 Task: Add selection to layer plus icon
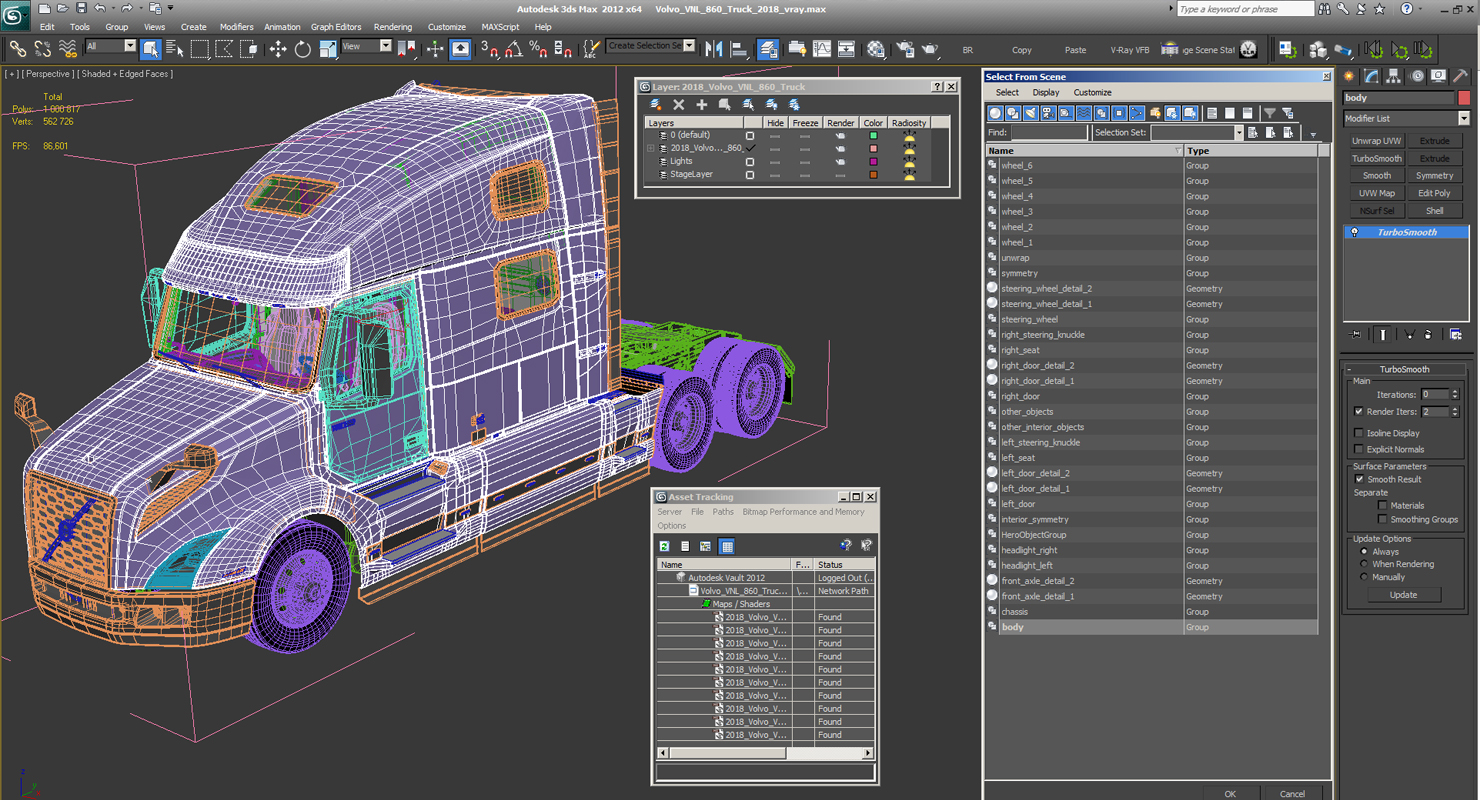click(701, 104)
